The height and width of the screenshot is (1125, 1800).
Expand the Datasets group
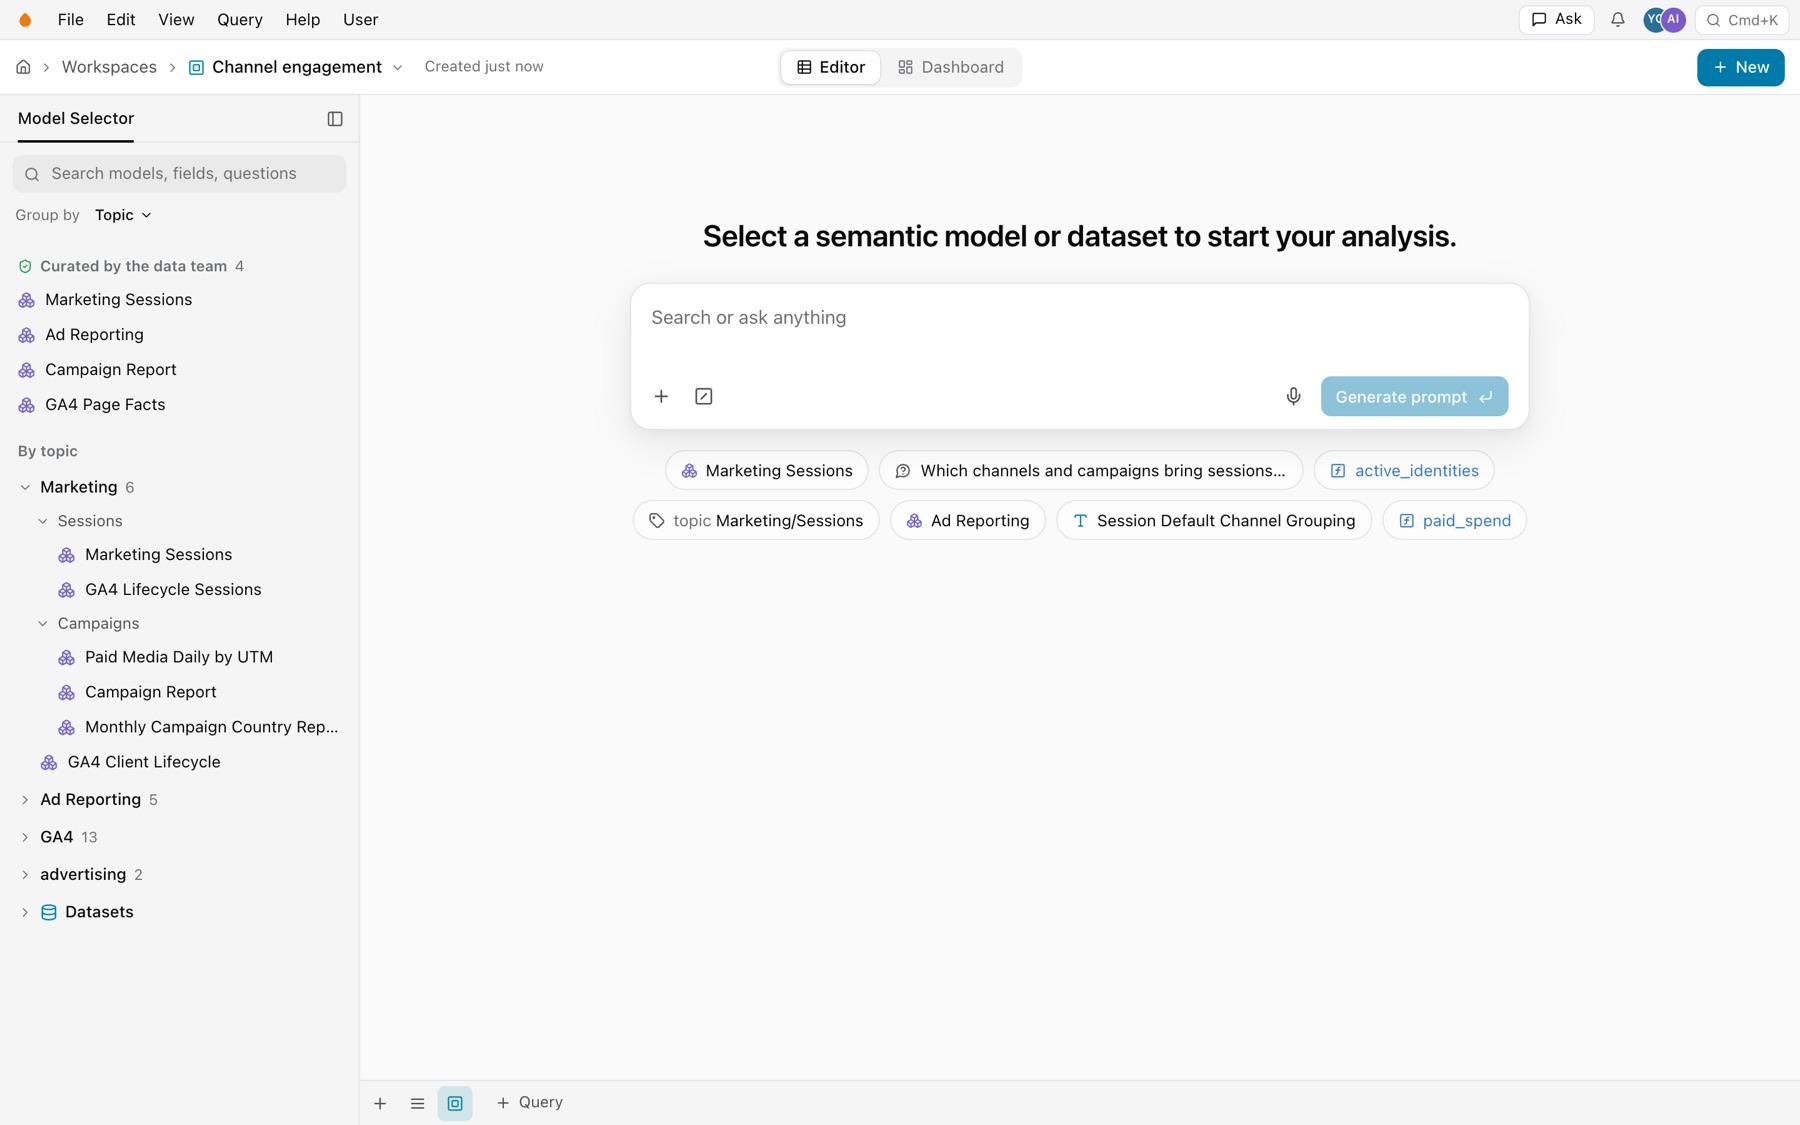(25, 912)
